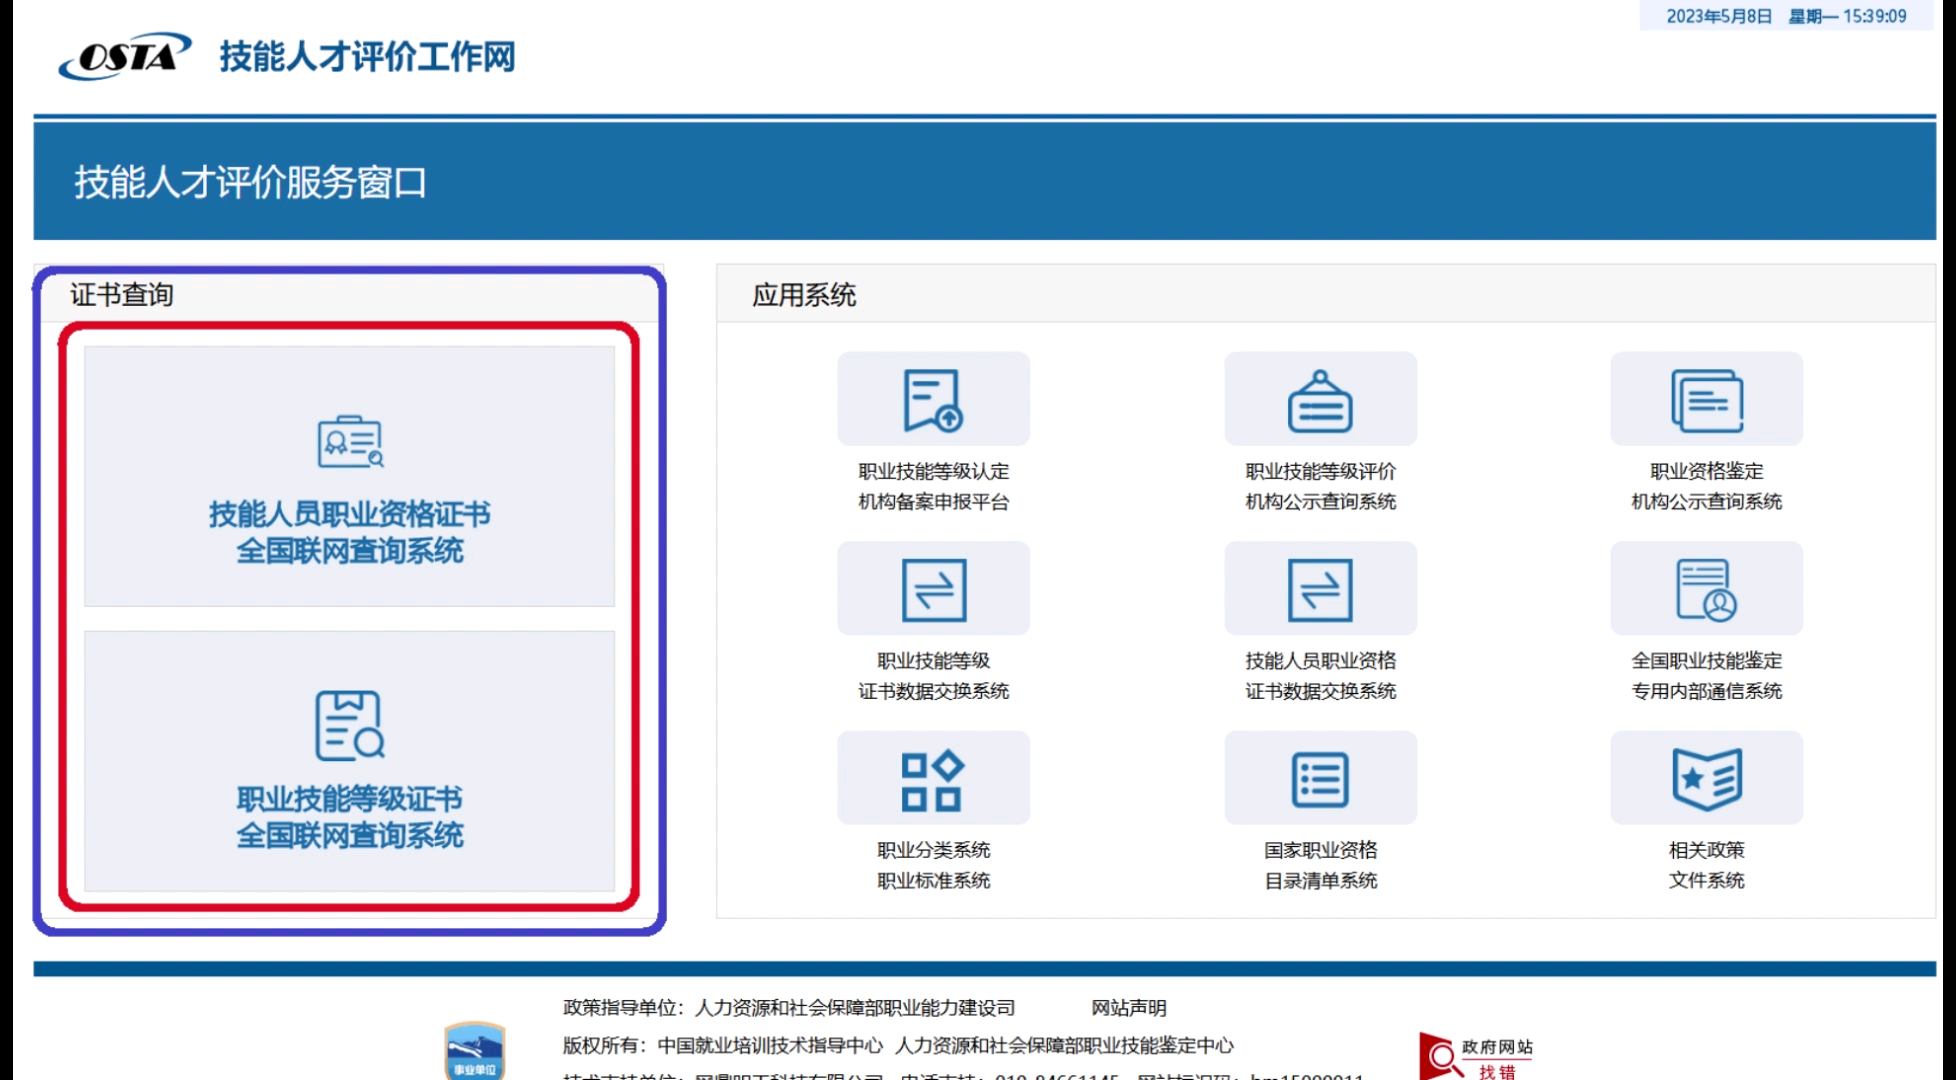Open 职业技能等级评价机构公示查询系统 label

(x=1320, y=486)
